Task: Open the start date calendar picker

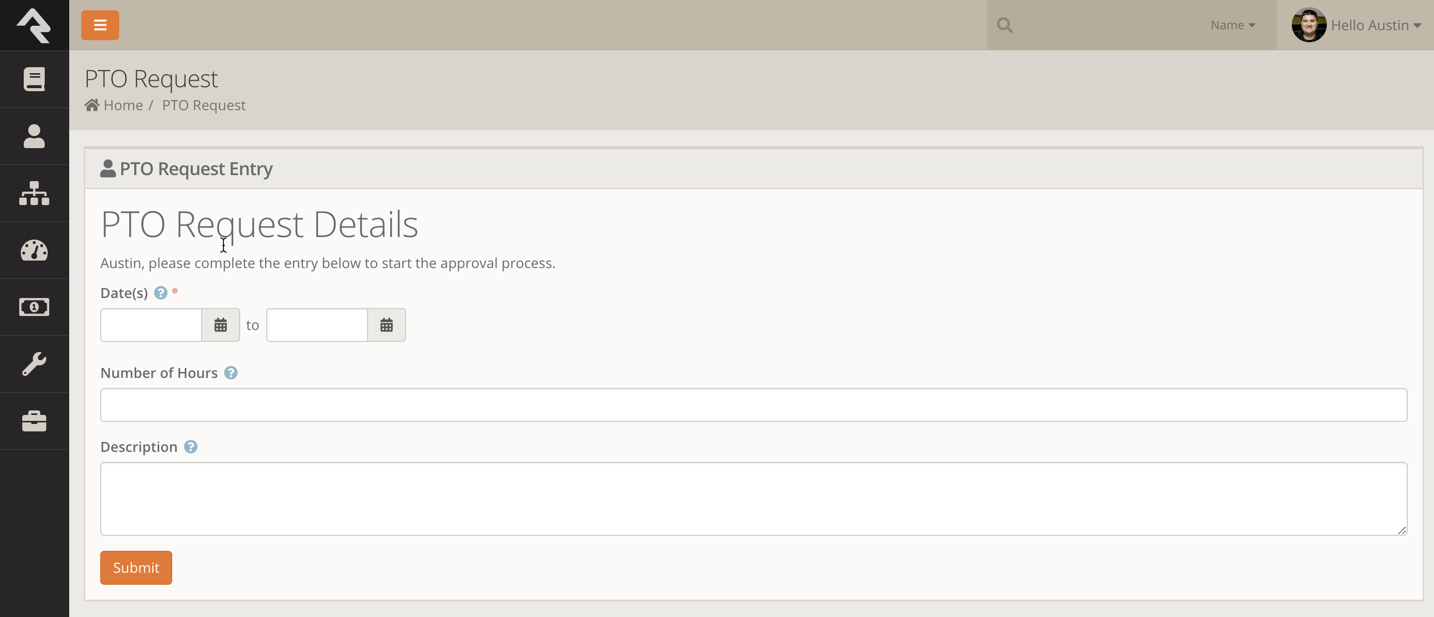Action: (221, 325)
